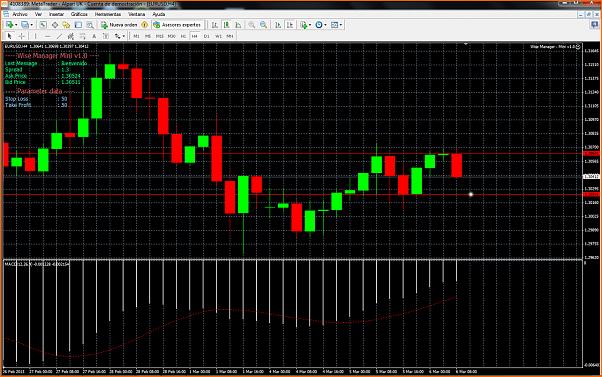Click the Wise Manager Mini v1.0 title
The image size is (602, 377).
pos(52,56)
